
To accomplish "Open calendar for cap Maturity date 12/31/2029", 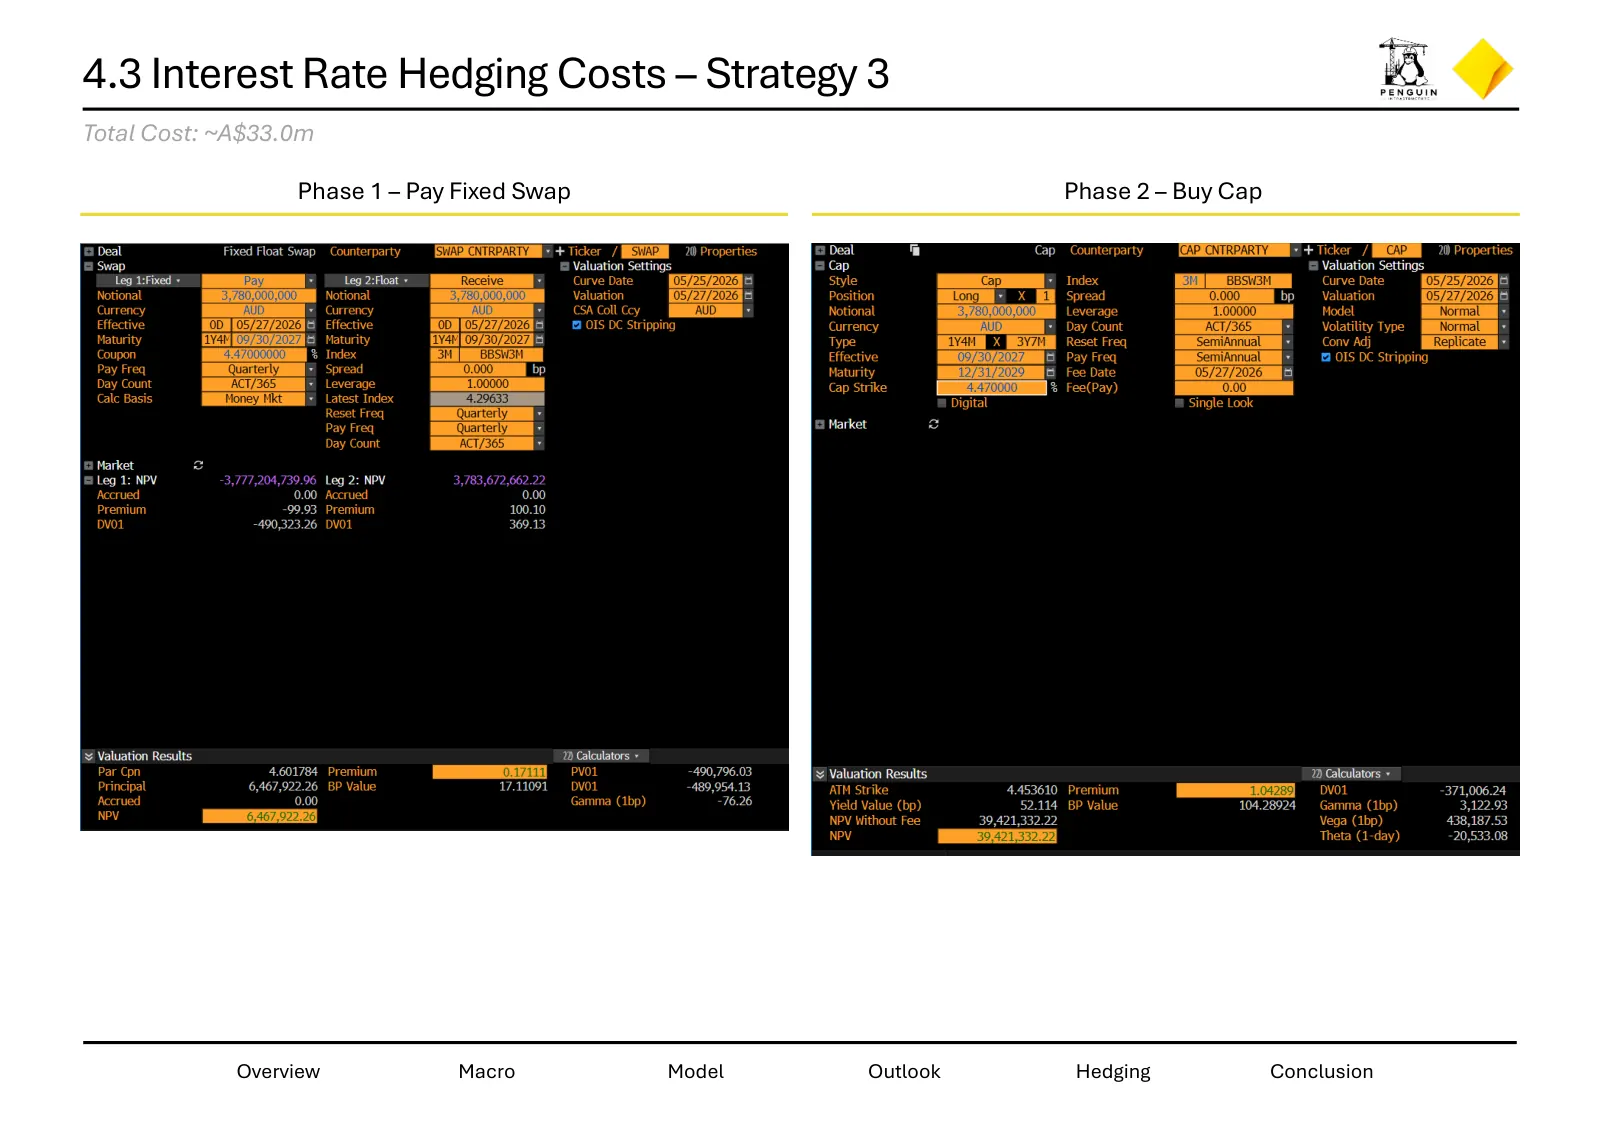I will point(1051,372).
